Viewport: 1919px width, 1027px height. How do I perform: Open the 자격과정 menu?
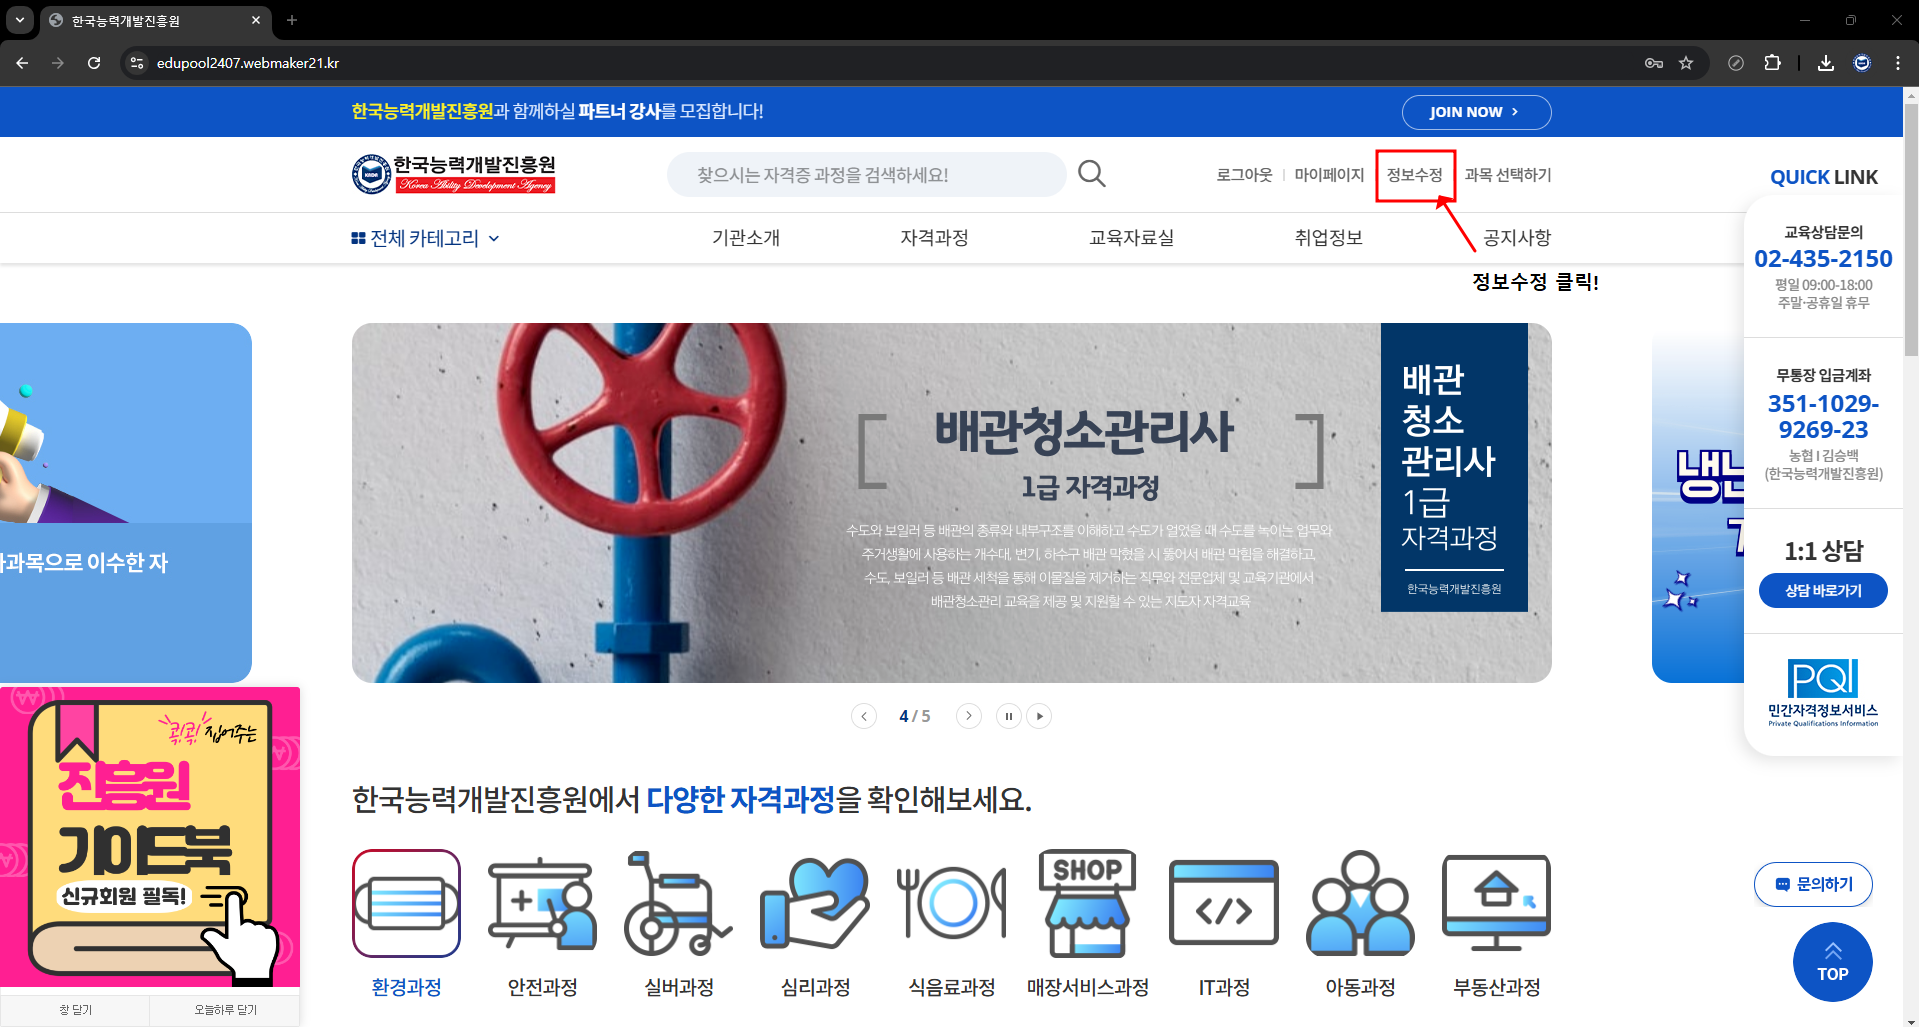(x=934, y=238)
